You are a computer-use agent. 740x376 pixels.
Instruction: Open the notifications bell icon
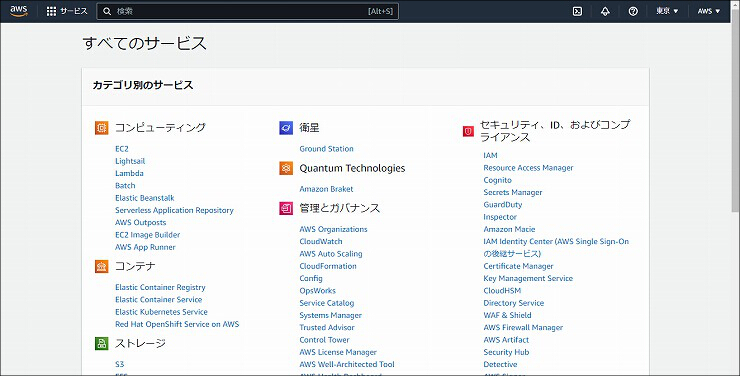pyautogui.click(x=605, y=11)
